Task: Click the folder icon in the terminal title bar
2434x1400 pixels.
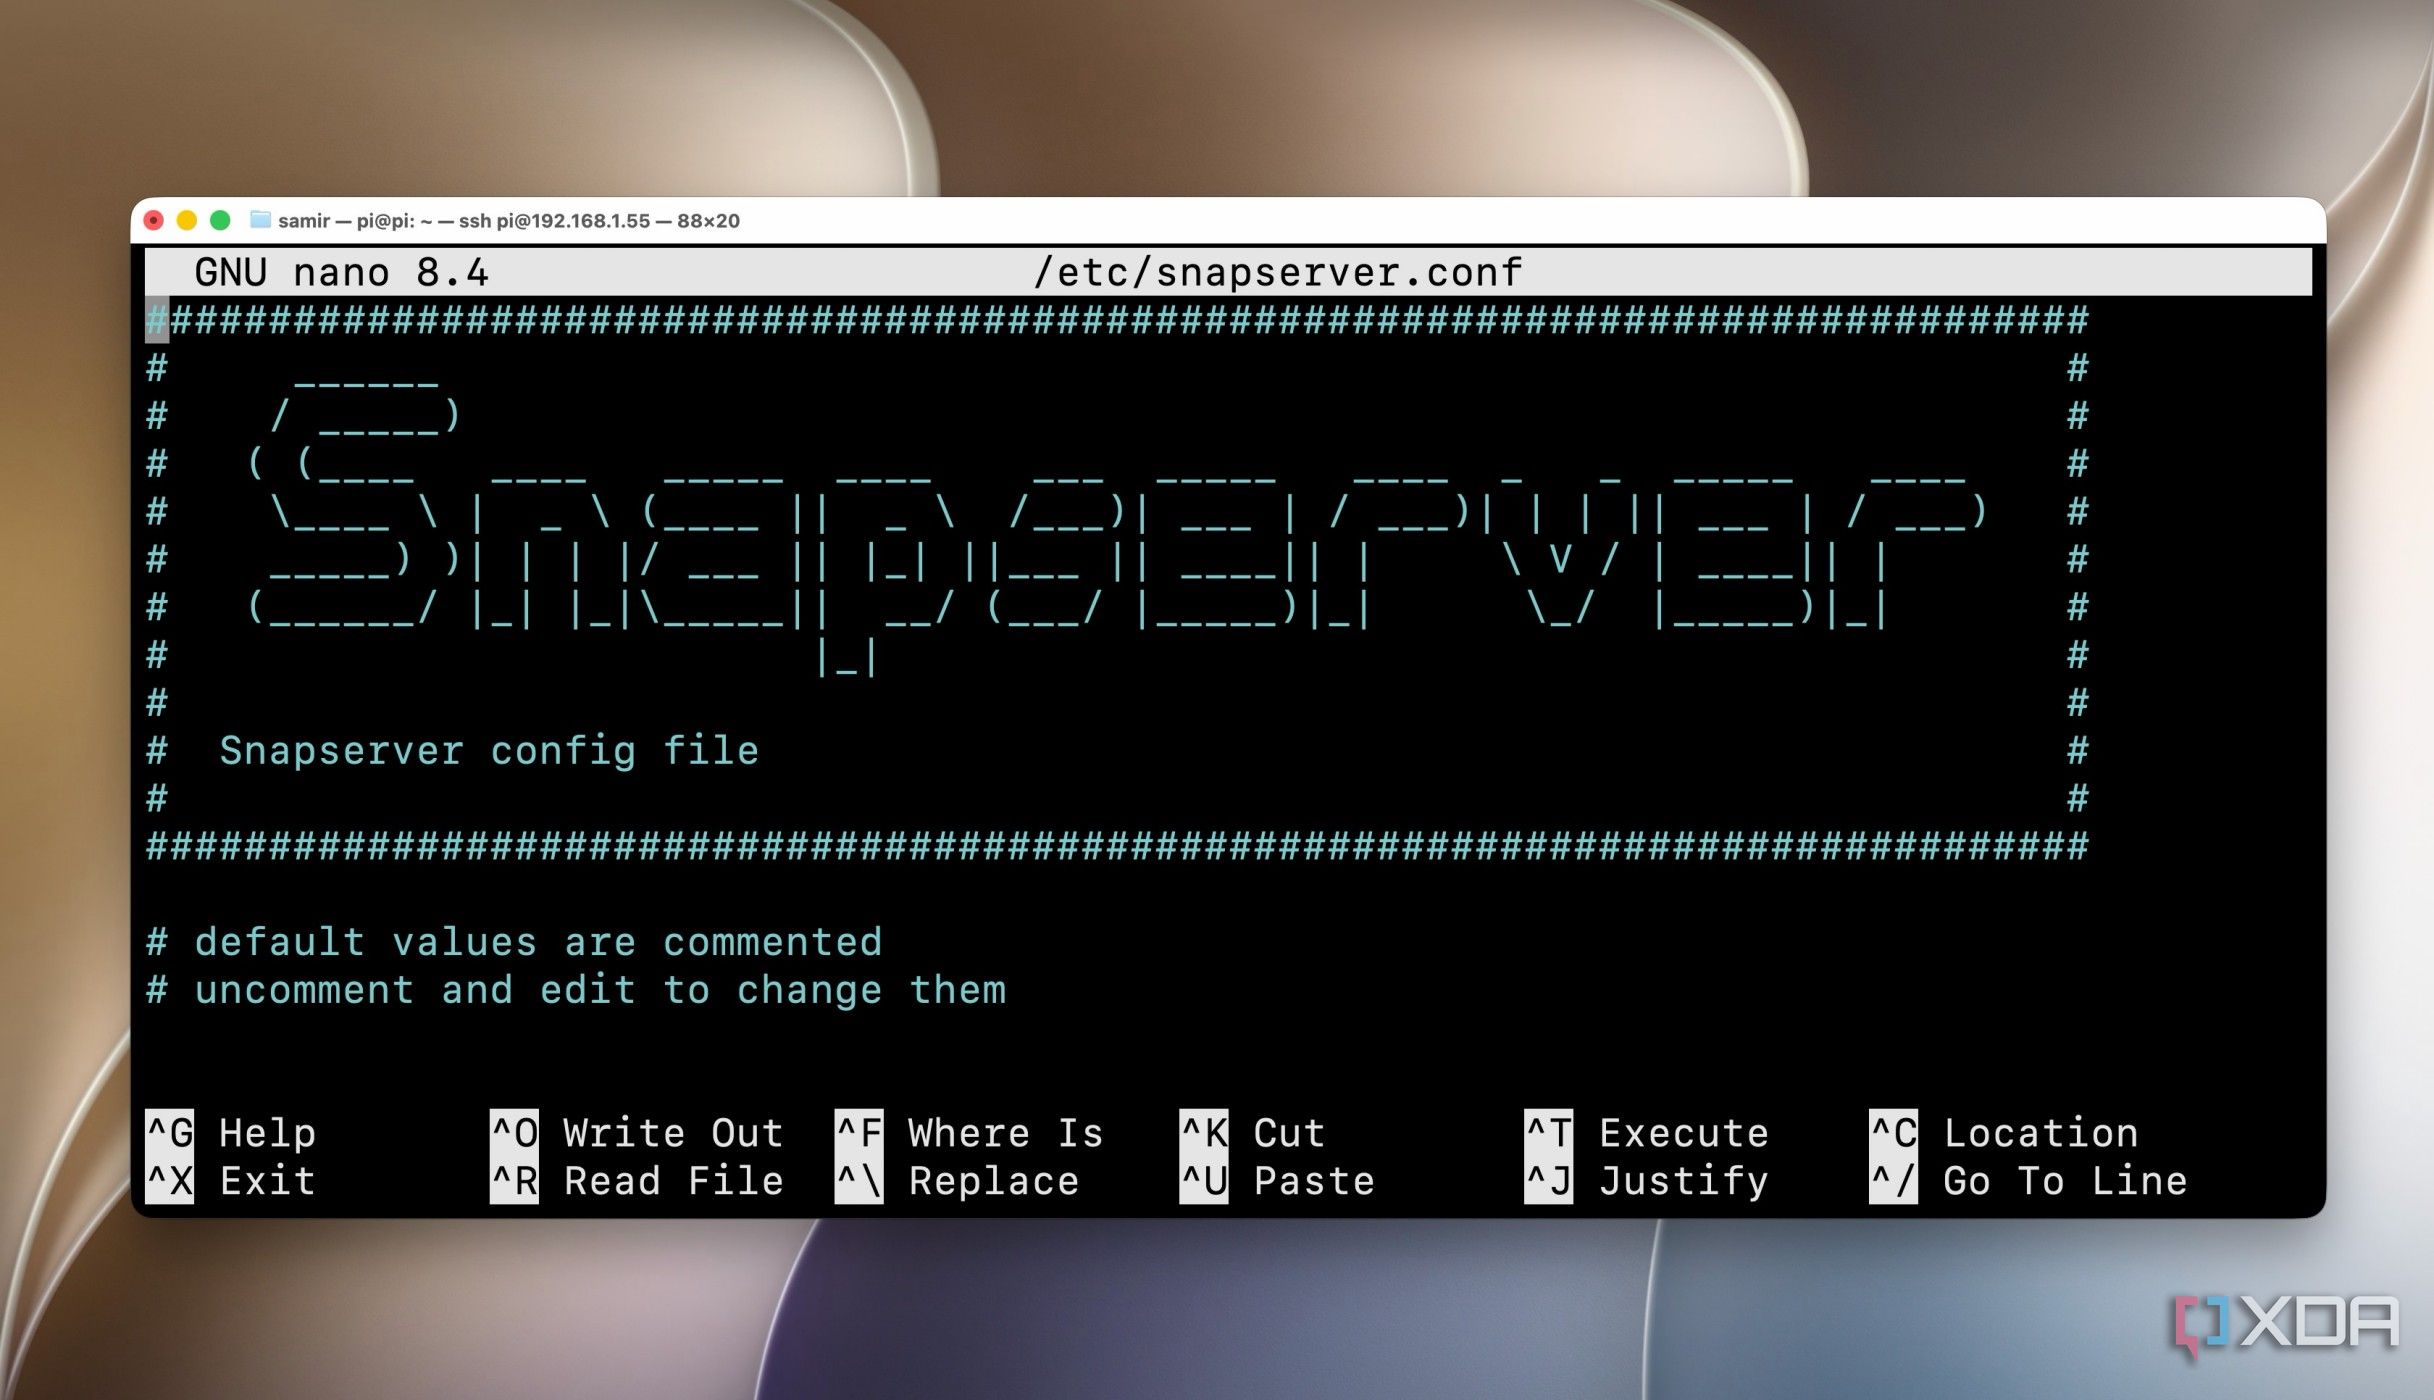Action: point(260,220)
